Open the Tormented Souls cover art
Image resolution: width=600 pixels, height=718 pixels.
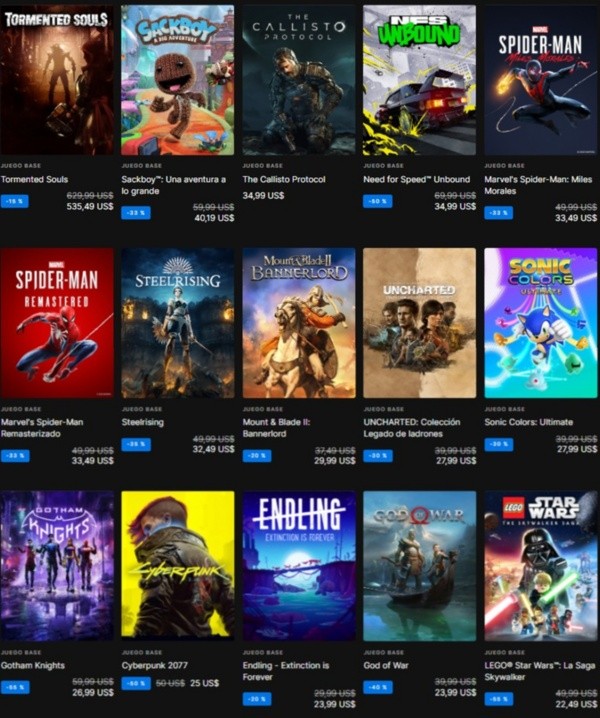[57, 80]
